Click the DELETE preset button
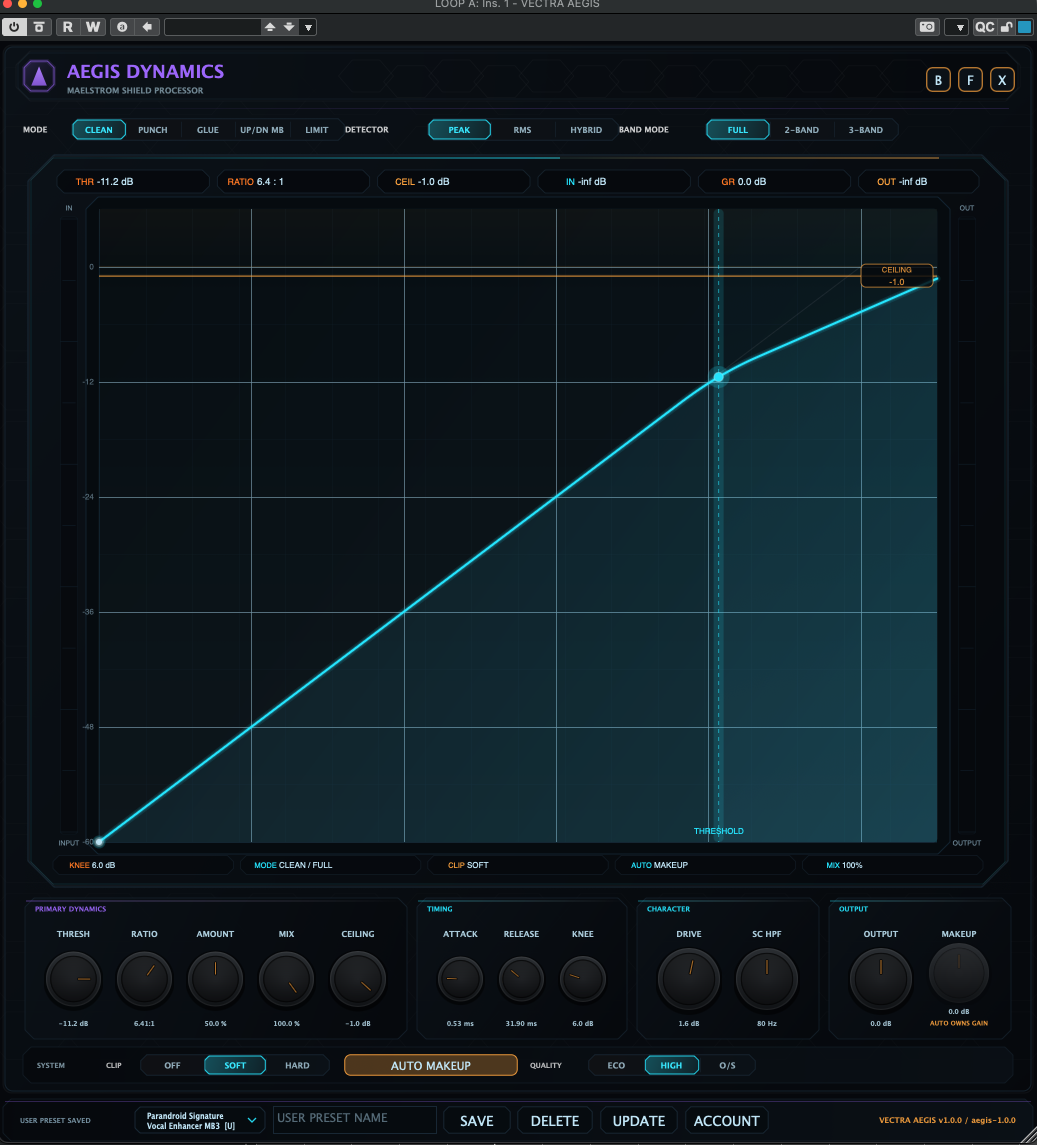This screenshot has width=1037, height=1145. [x=554, y=1121]
